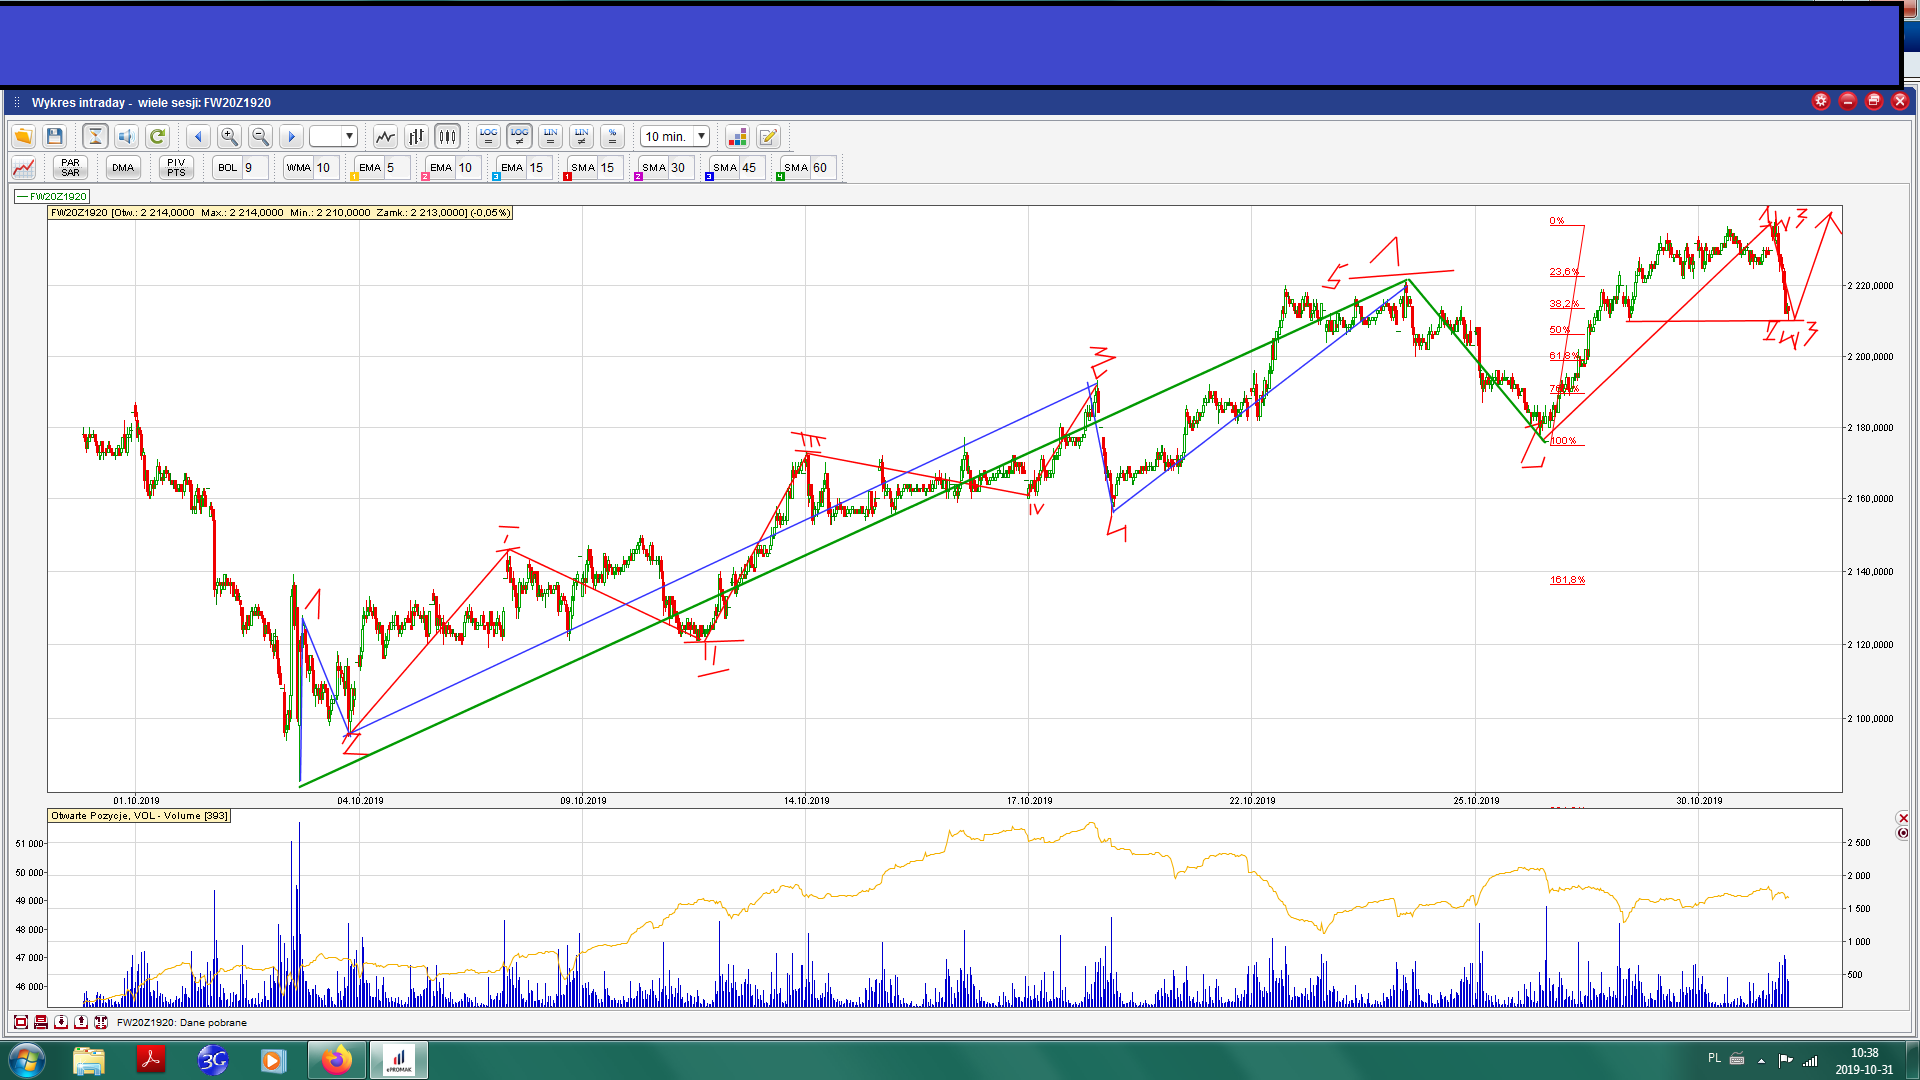Image resolution: width=1920 pixels, height=1080 pixels.
Task: Select the OHLC bar chart style
Action: coord(416,136)
